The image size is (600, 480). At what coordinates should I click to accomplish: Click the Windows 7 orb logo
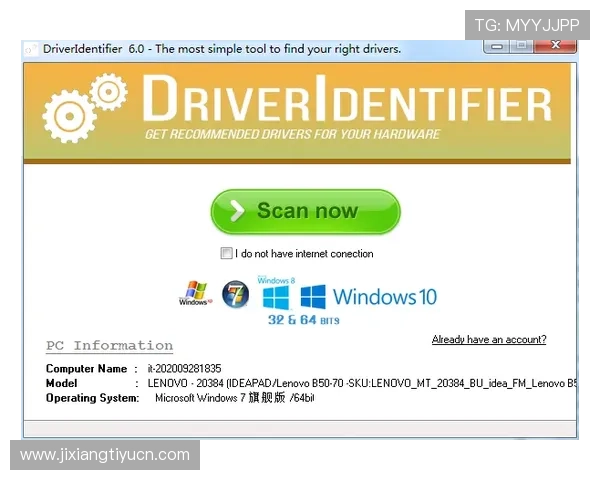pyautogui.click(x=235, y=295)
